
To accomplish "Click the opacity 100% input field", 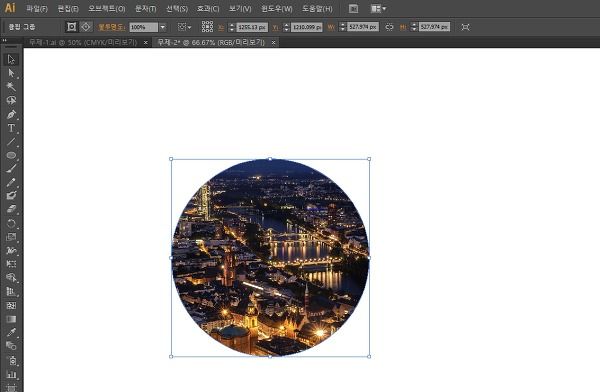I will [x=143, y=27].
